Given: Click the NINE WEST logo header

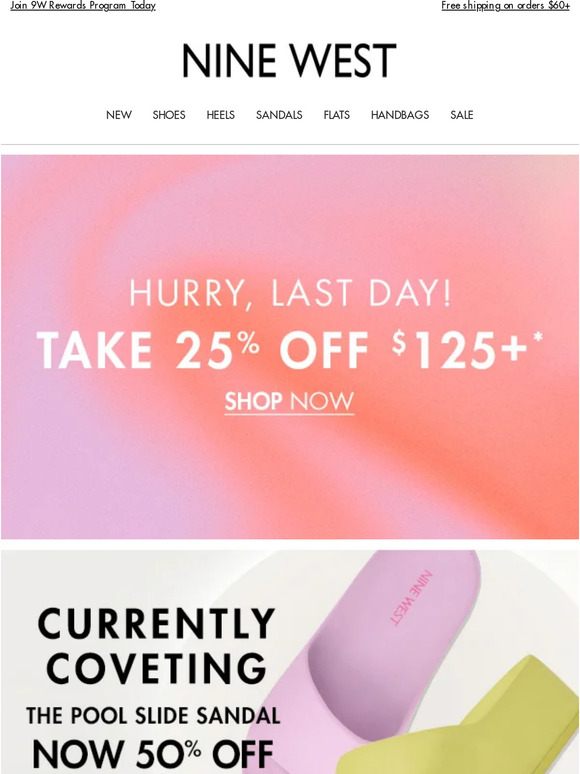Looking at the screenshot, I should 289,61.
